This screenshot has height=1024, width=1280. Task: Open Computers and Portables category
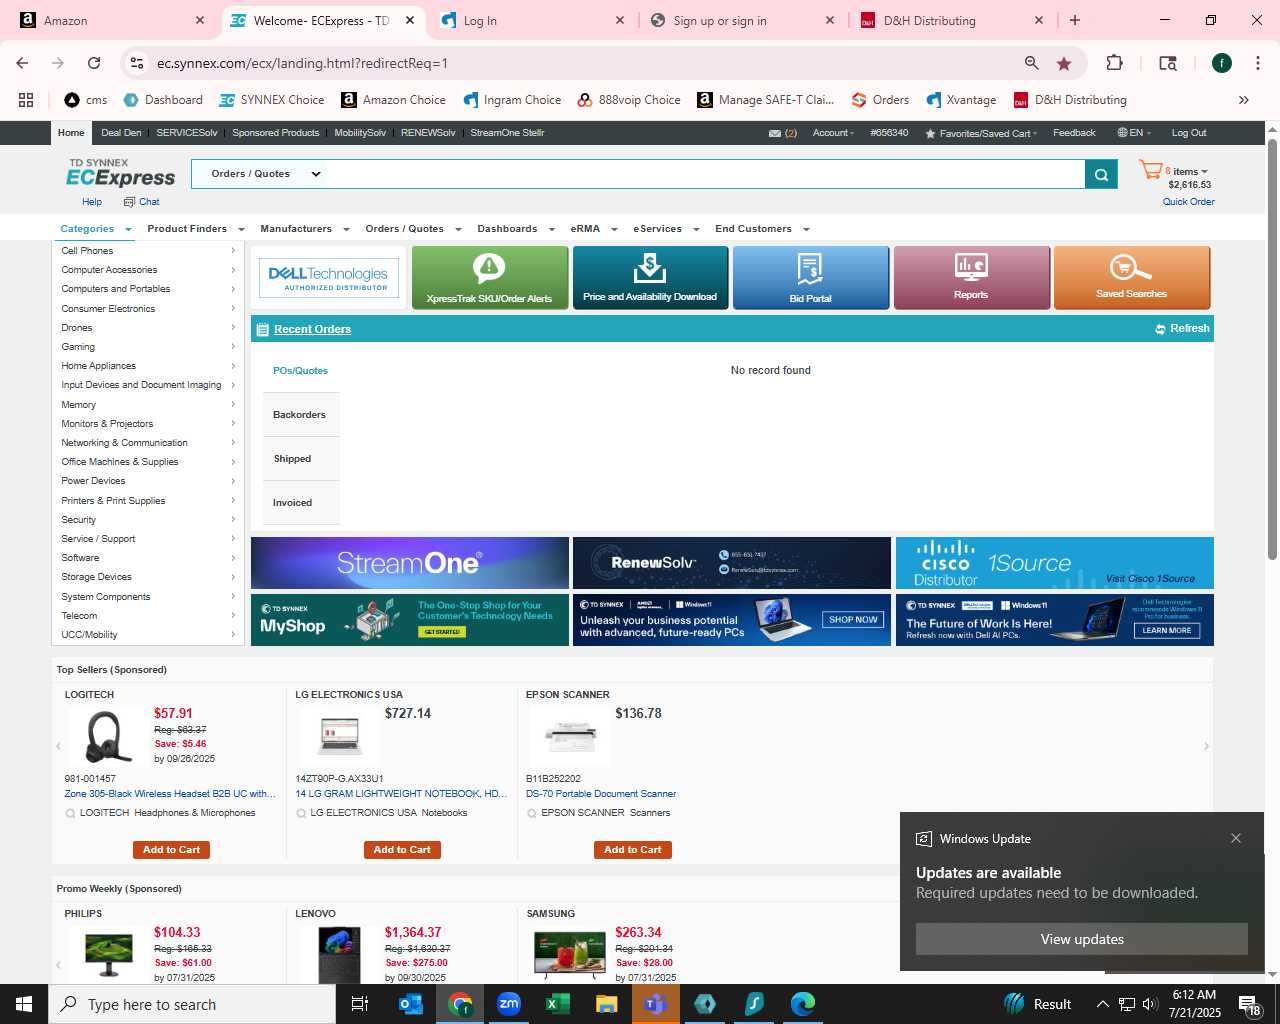148,289
